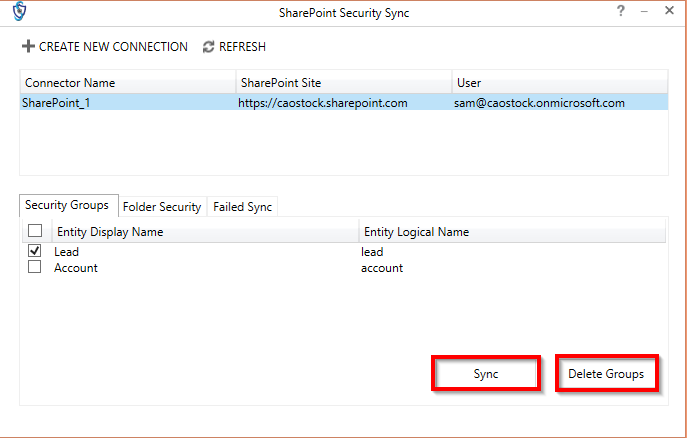This screenshot has width=687, height=438.
Task: Sort by Connector Name column header
Action: pyautogui.click(x=128, y=82)
